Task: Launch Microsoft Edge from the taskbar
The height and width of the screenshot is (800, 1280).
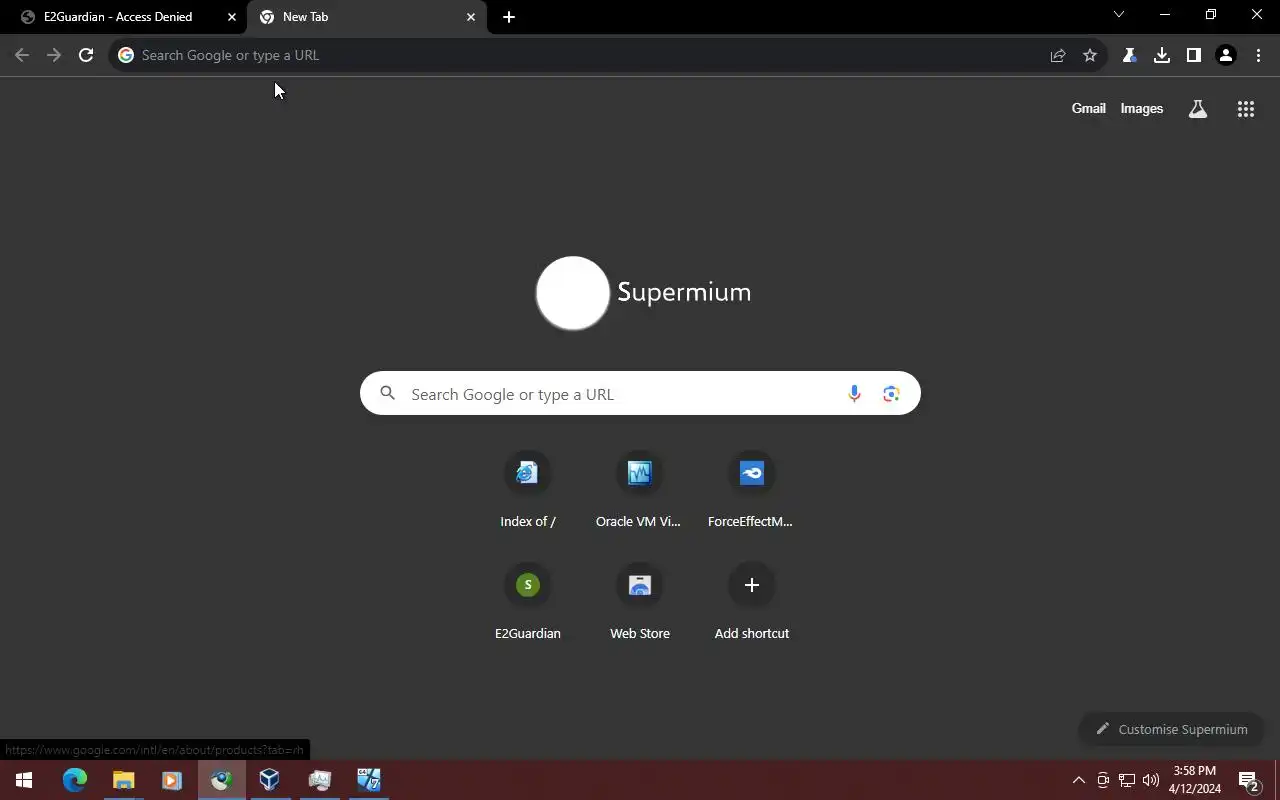Action: click(x=75, y=780)
